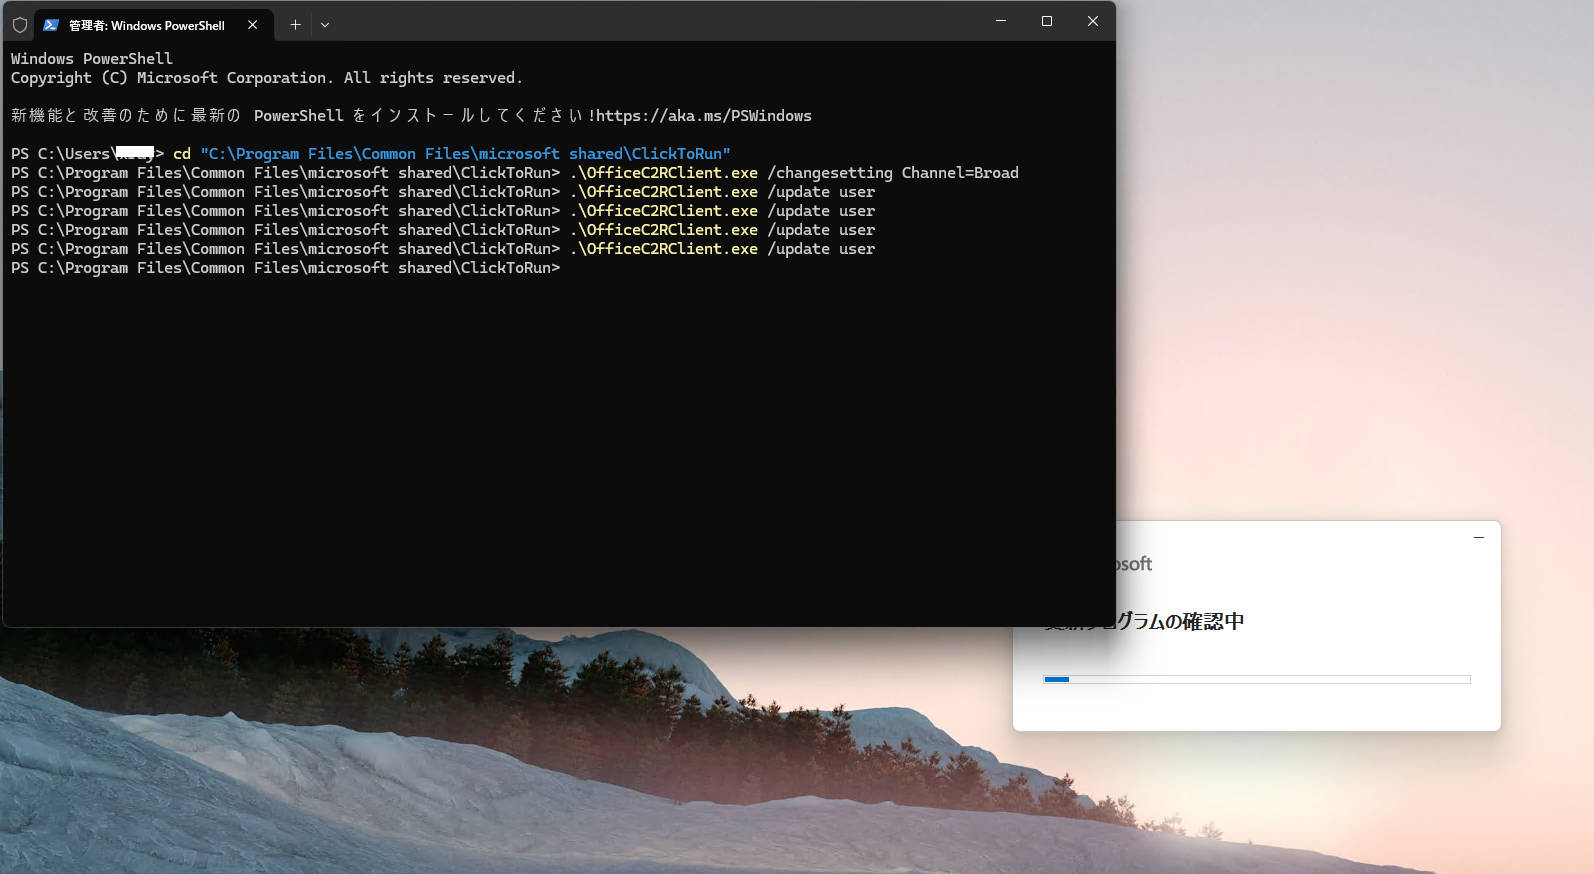Minimize the PowerShell window
The image size is (1594, 874).
(1001, 21)
